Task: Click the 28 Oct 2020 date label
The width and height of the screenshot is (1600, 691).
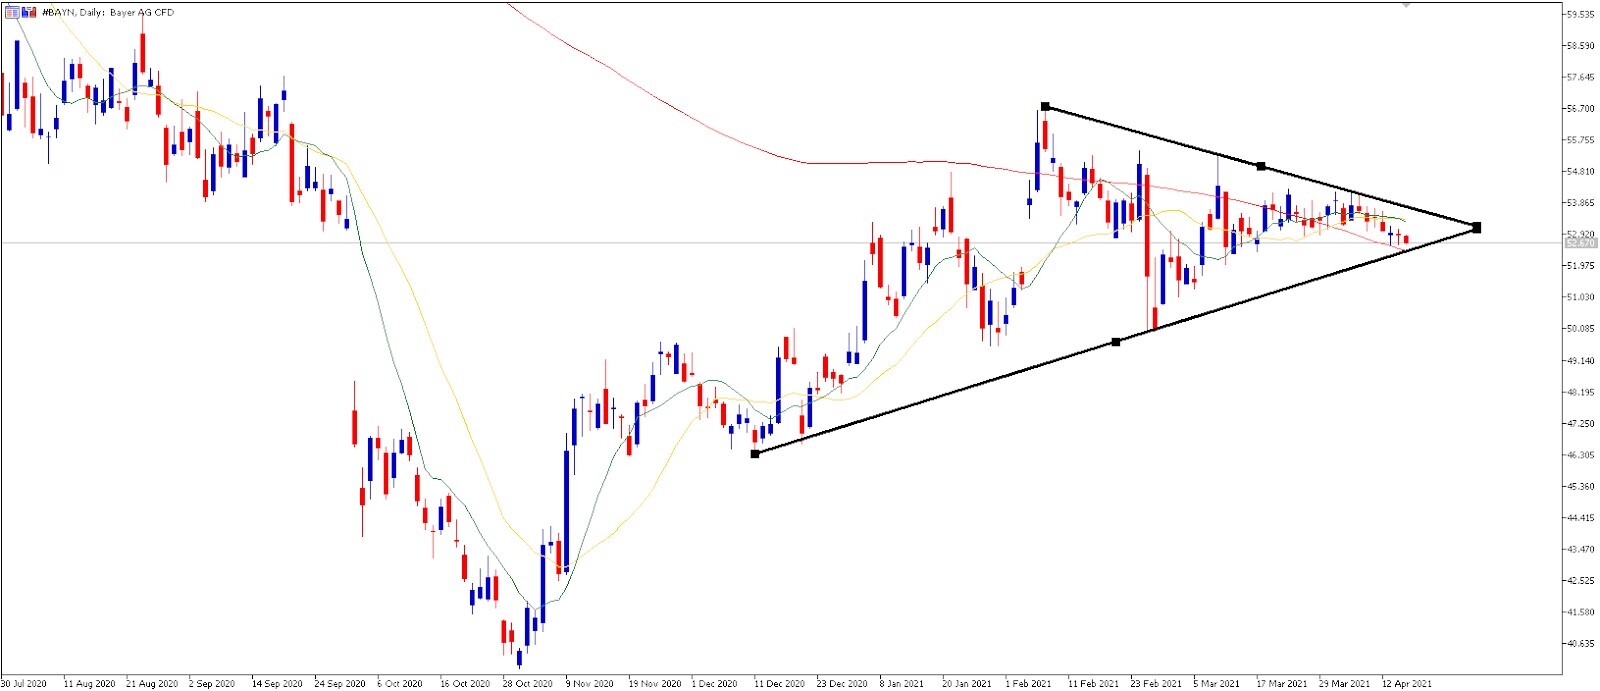Action: pyautogui.click(x=527, y=684)
